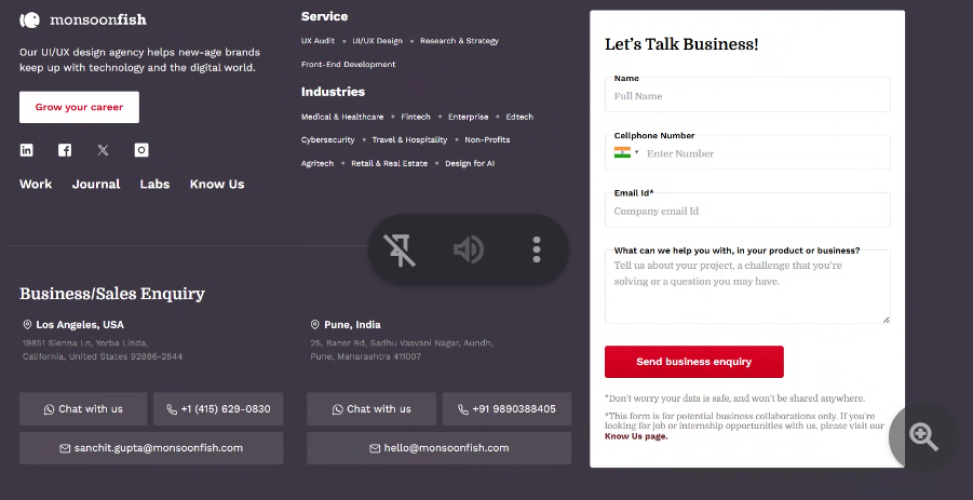Click the Grow your career button
The image size is (973, 500).
coord(79,107)
